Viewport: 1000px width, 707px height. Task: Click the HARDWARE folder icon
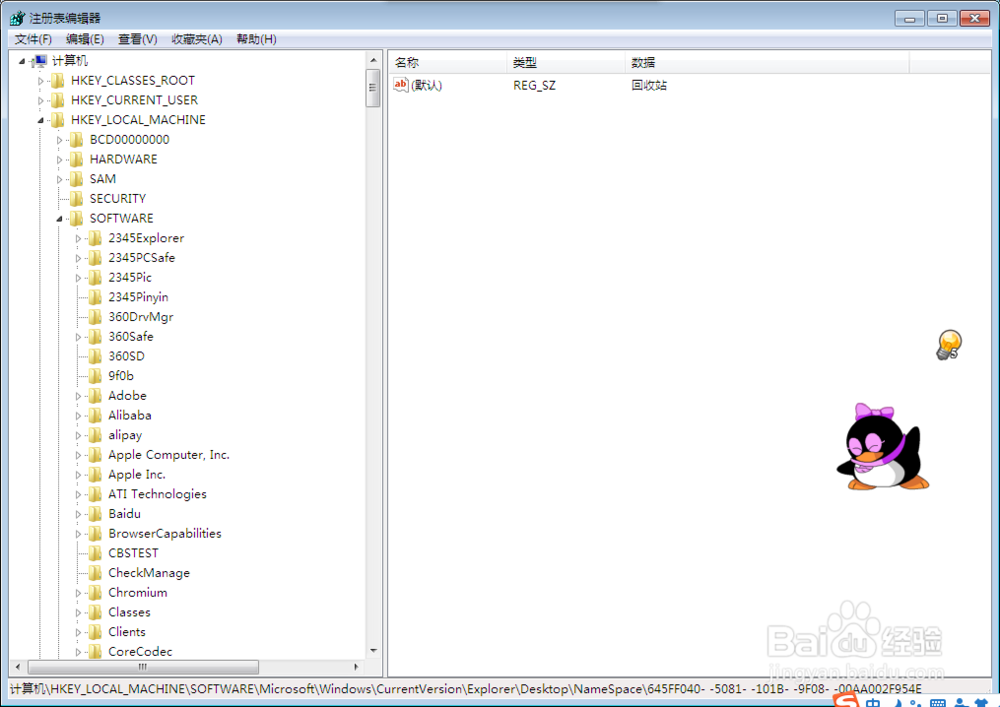77,160
